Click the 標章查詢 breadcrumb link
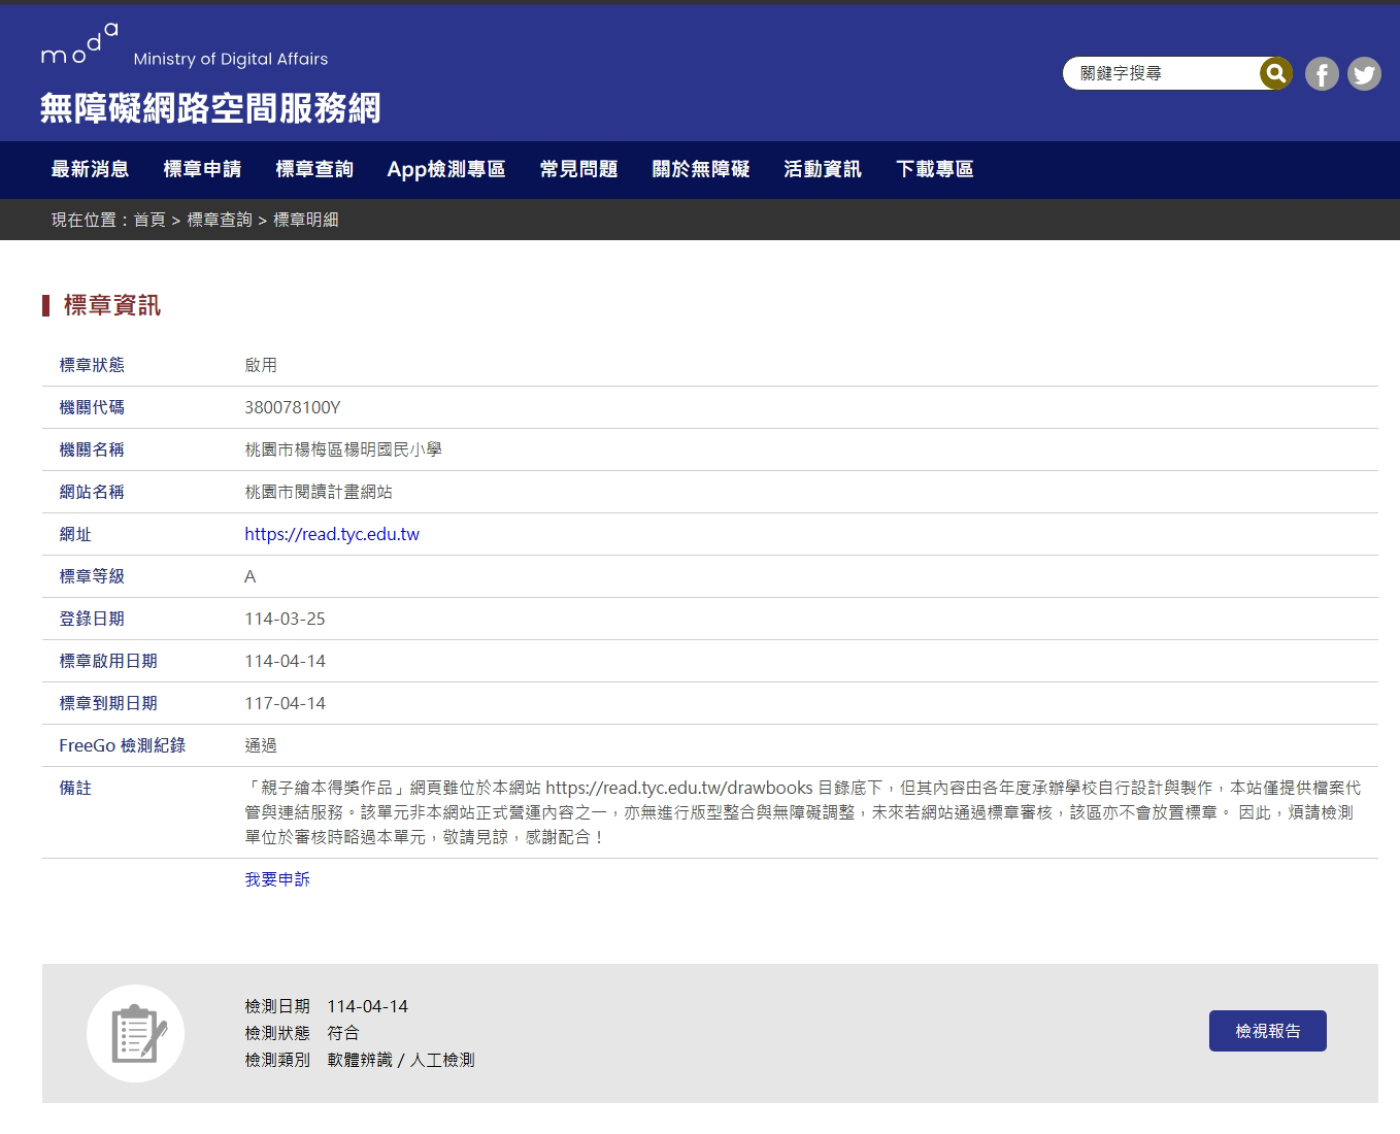This screenshot has height=1134, width=1400. pyautogui.click(x=219, y=220)
